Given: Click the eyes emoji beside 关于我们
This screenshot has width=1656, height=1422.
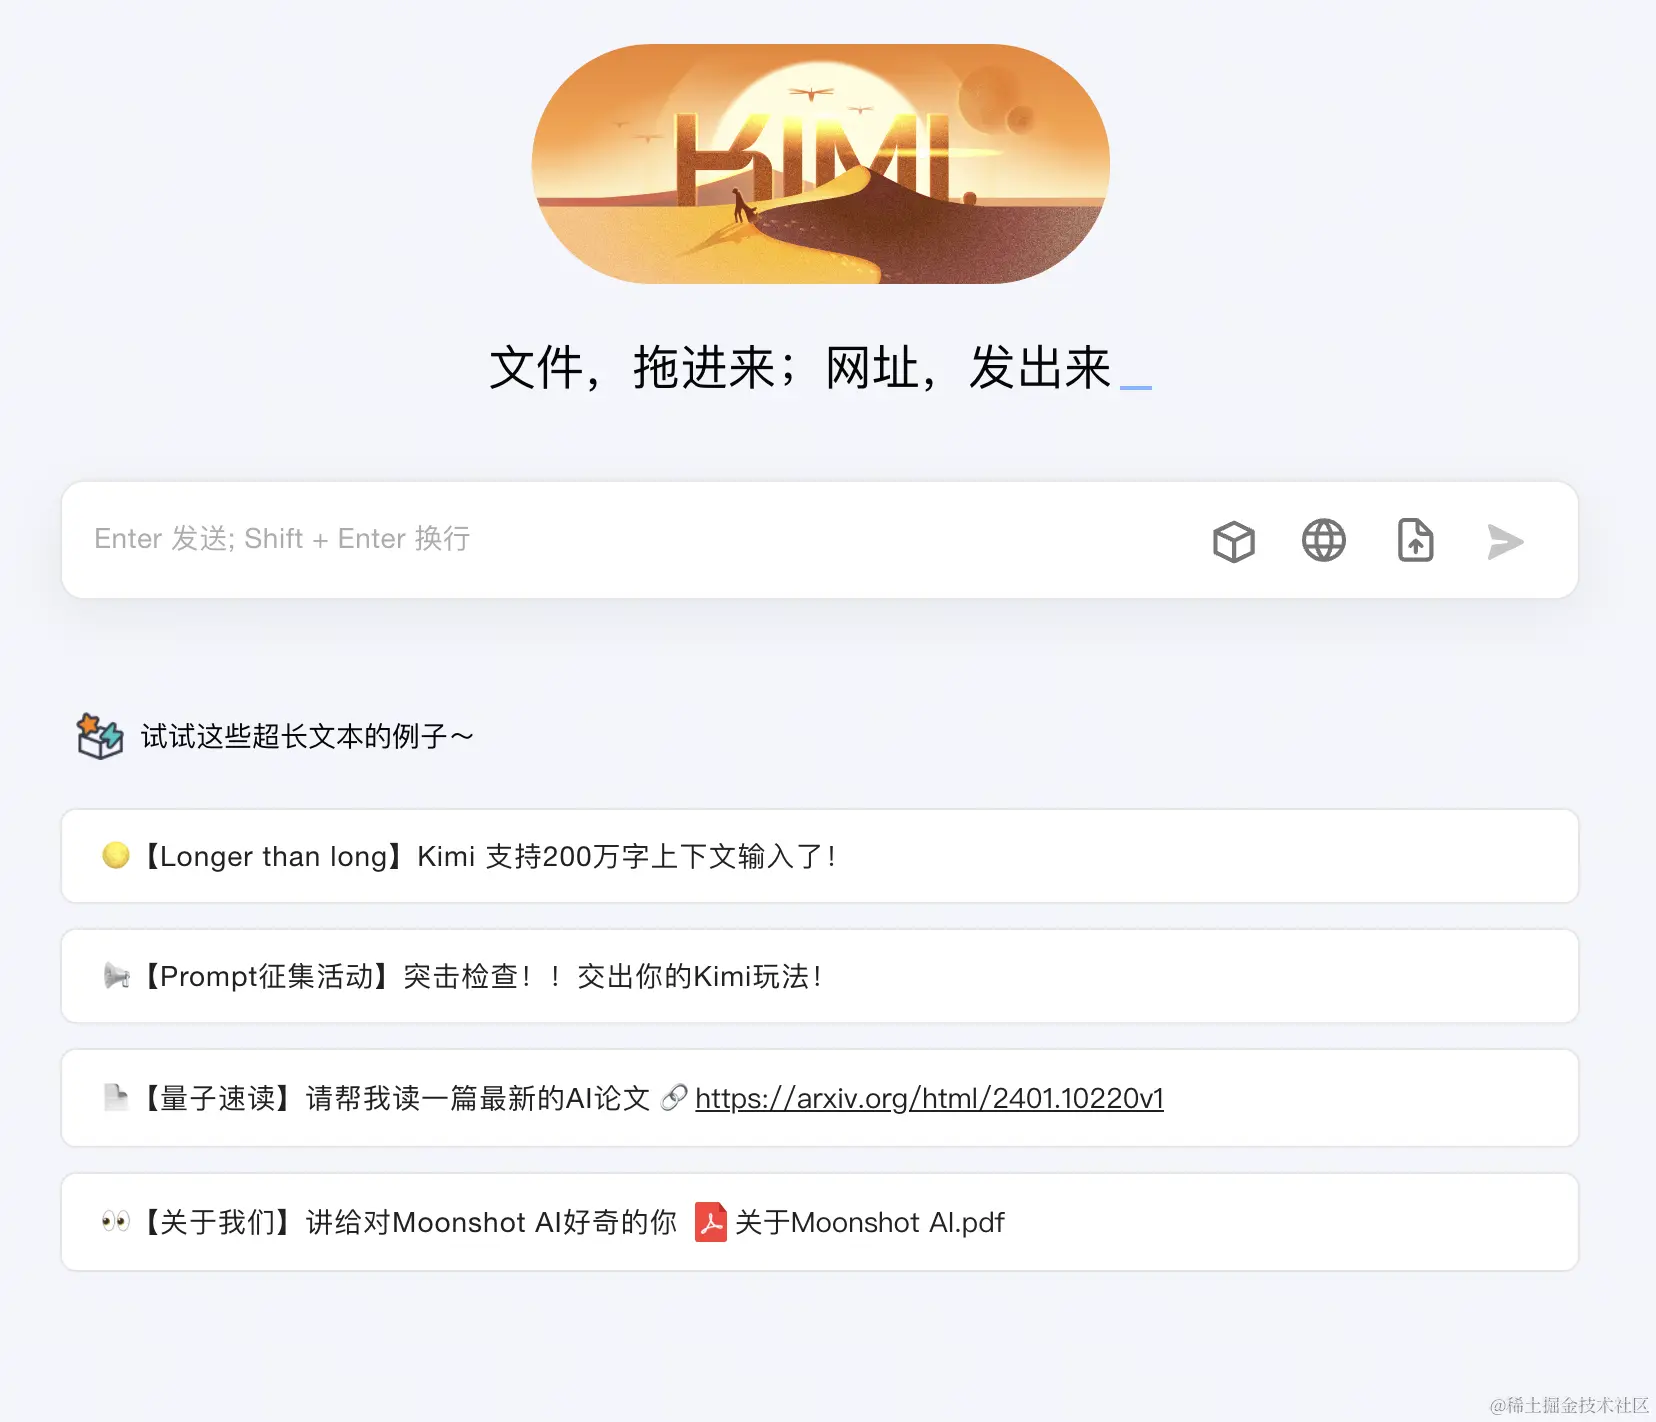Looking at the screenshot, I should tap(116, 1221).
